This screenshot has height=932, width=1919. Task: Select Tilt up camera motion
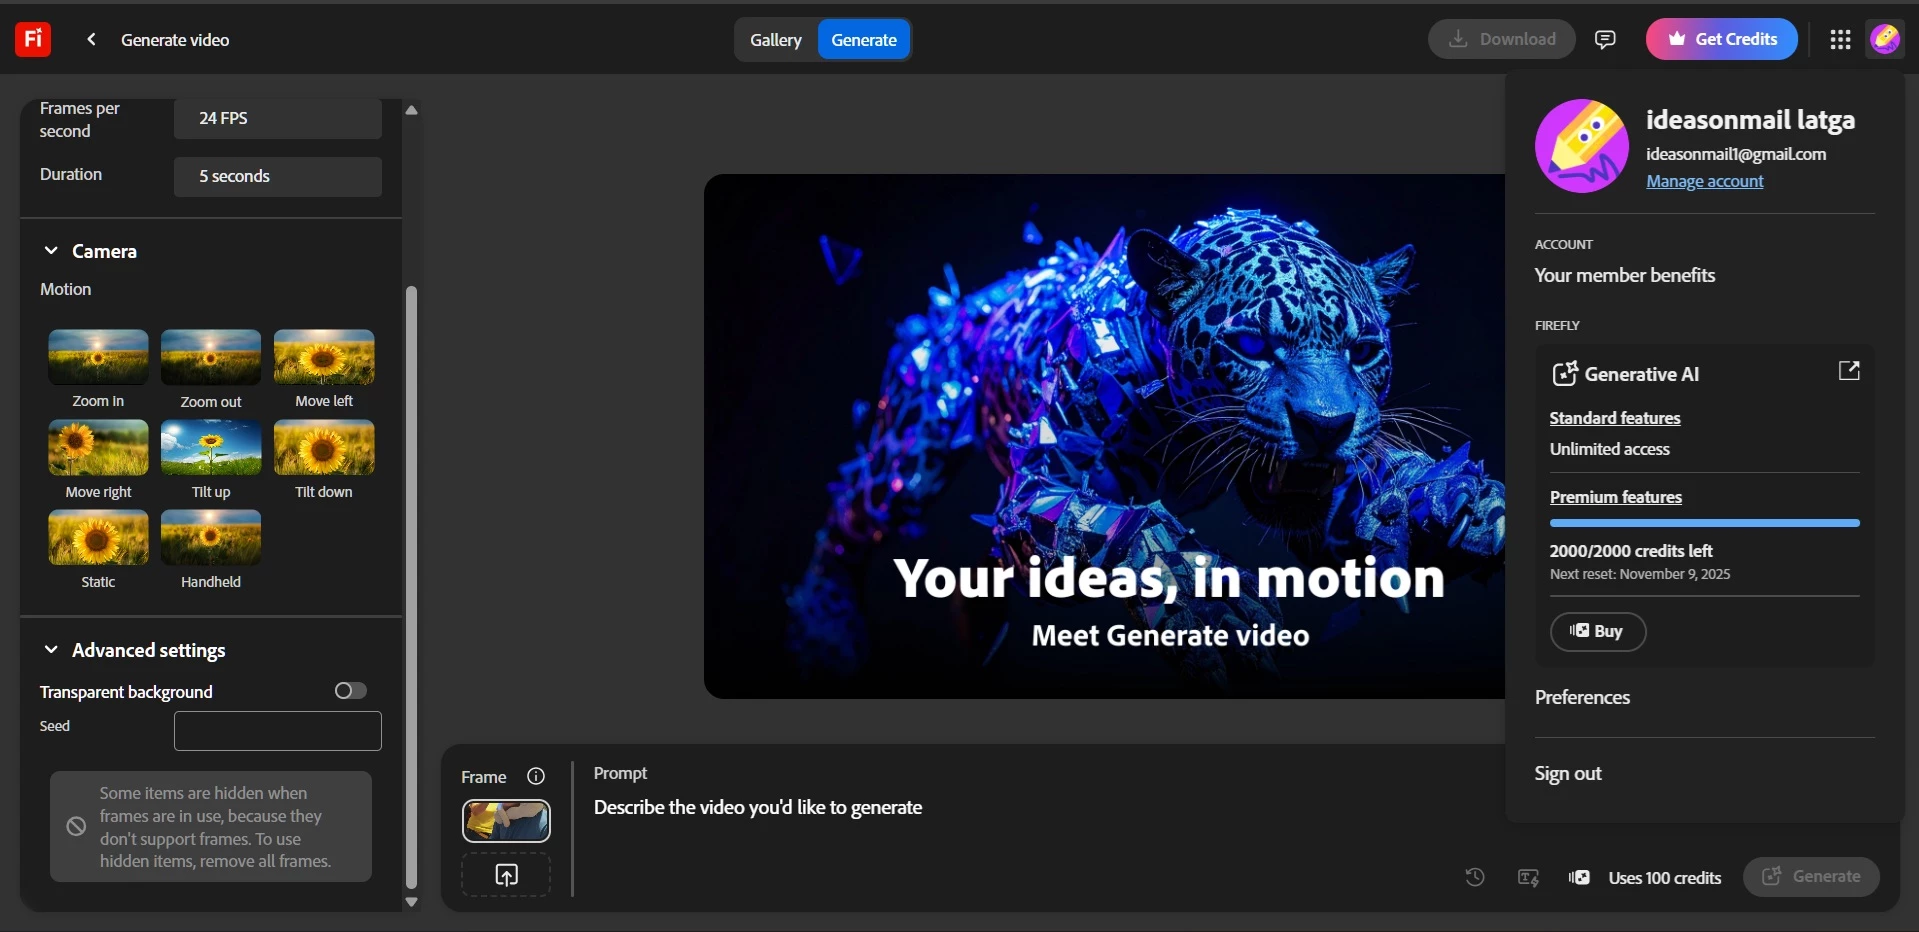click(211, 447)
